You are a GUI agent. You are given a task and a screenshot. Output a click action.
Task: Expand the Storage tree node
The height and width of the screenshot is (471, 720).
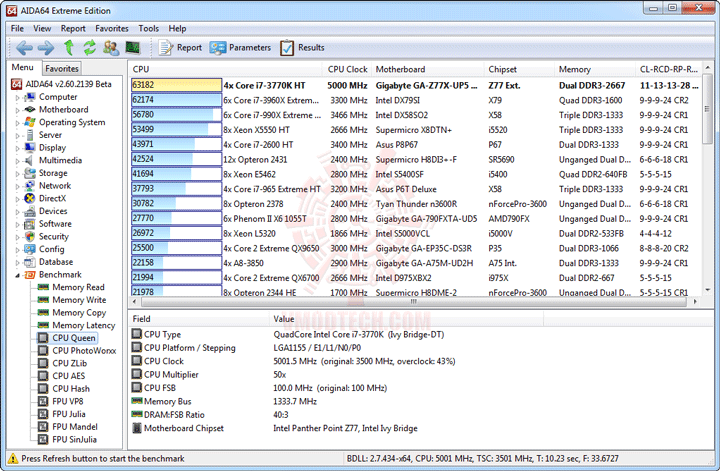click(17, 174)
